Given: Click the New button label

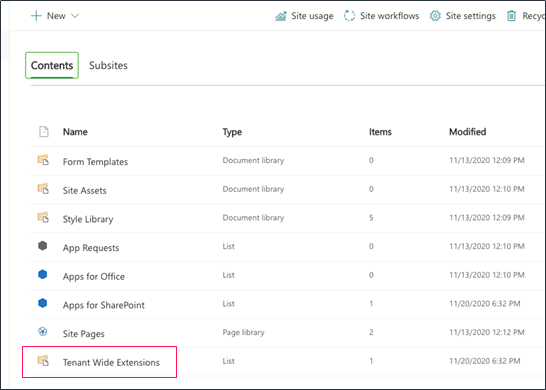Looking at the screenshot, I should [56, 16].
